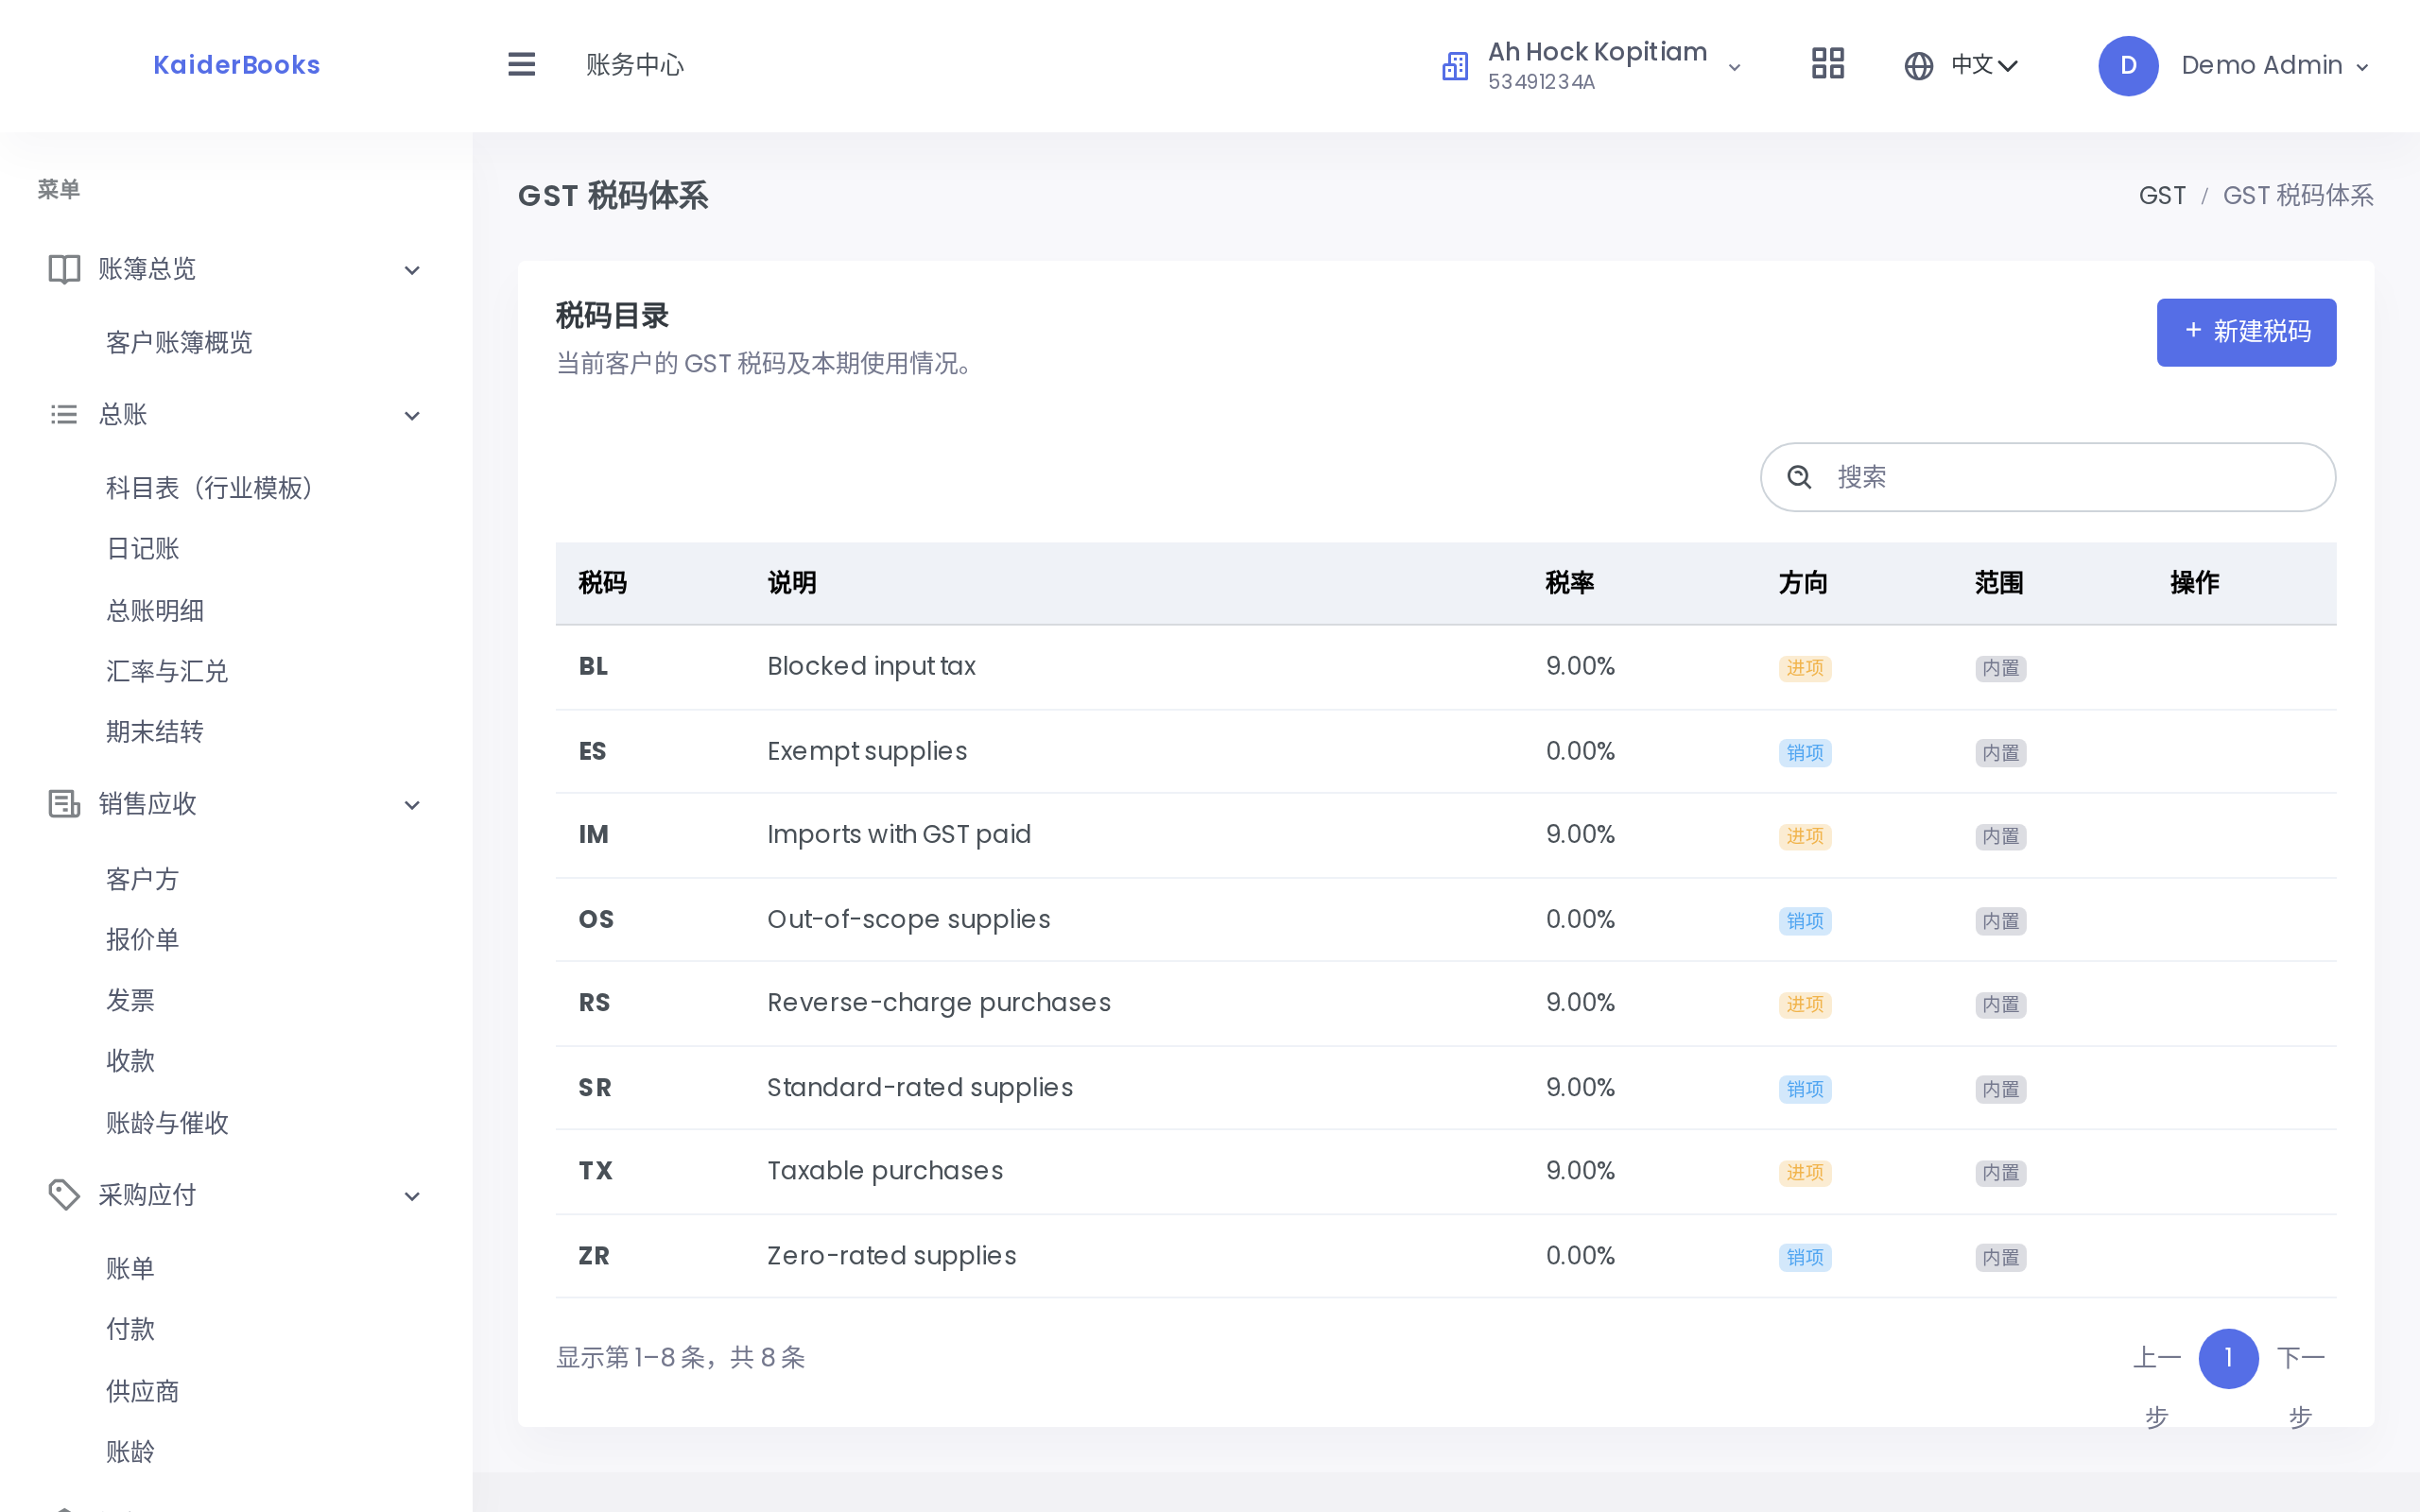Click the Exempt supplies description

tap(867, 751)
